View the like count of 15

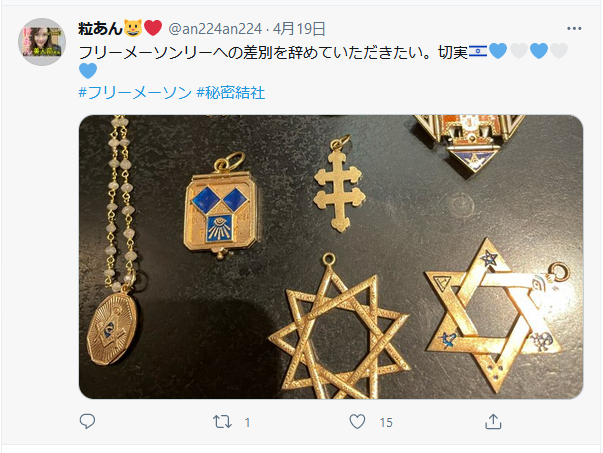(x=386, y=423)
